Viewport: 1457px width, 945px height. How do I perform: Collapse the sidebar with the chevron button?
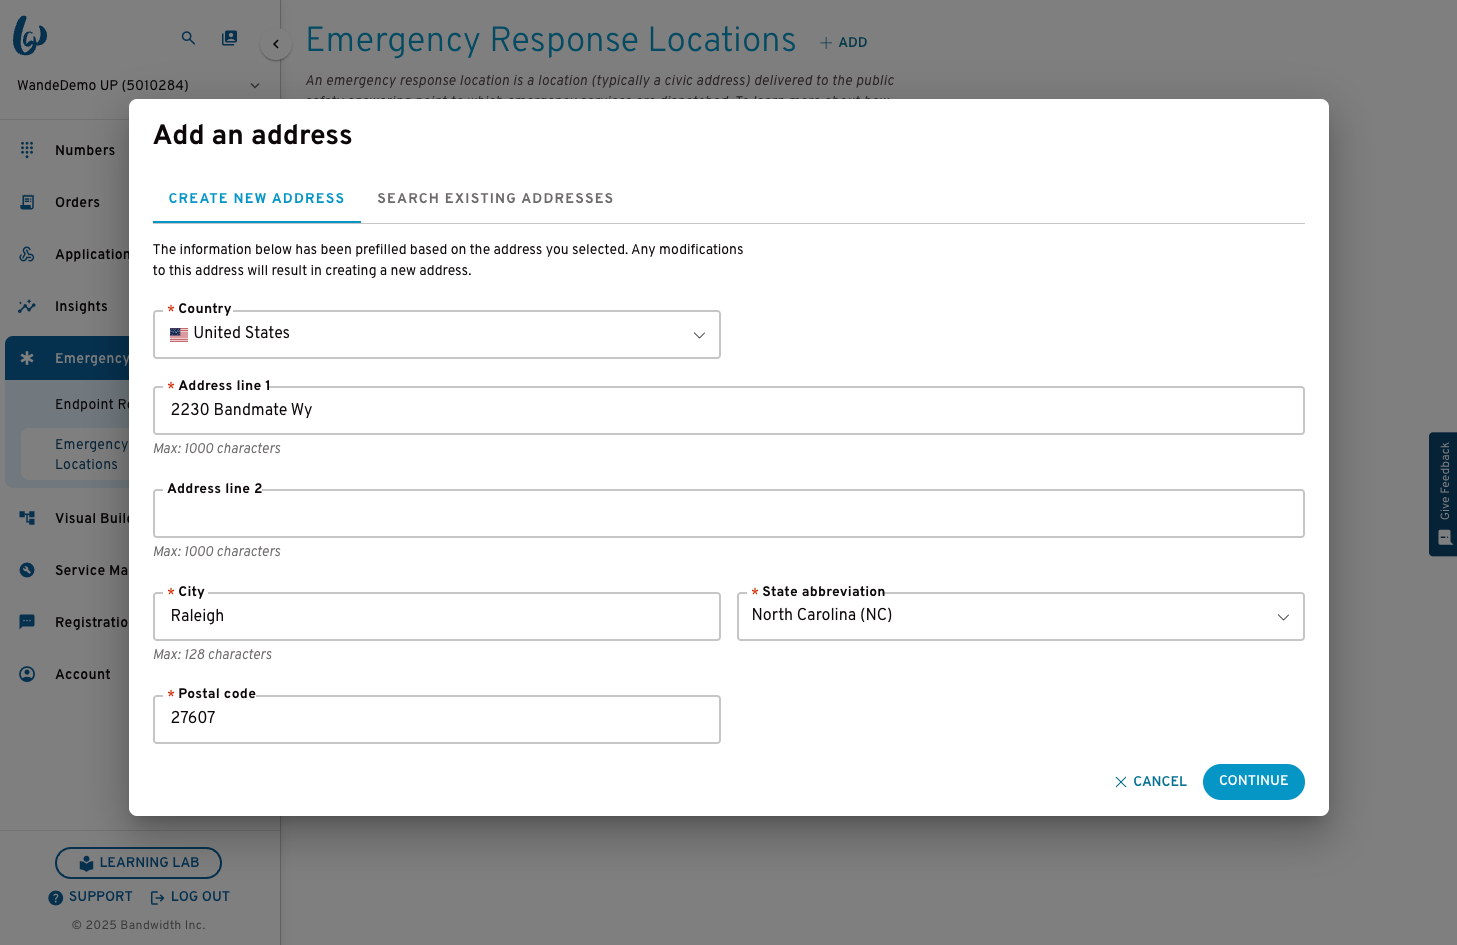click(x=276, y=44)
